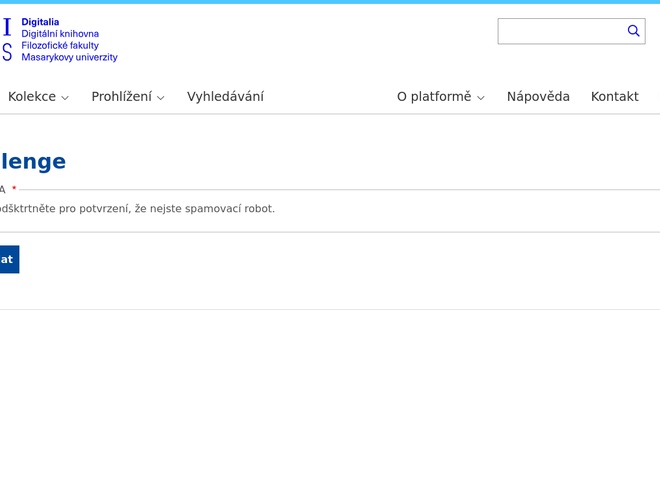Click the Challenge page heading

tap(32, 161)
